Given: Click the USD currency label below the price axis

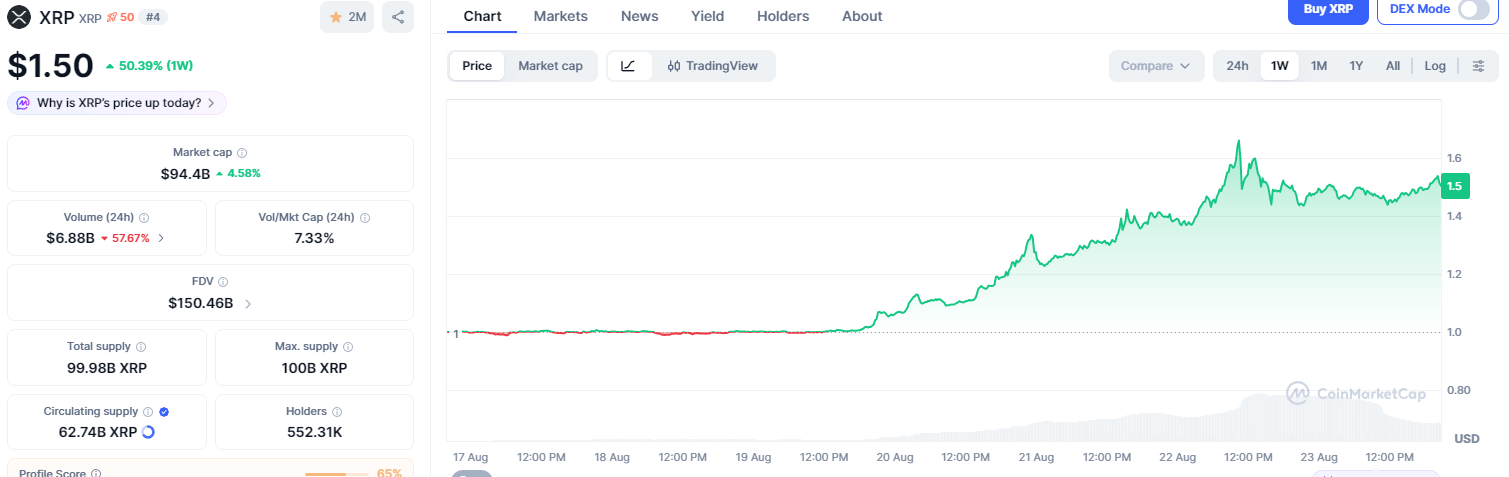Looking at the screenshot, I should point(1467,439).
